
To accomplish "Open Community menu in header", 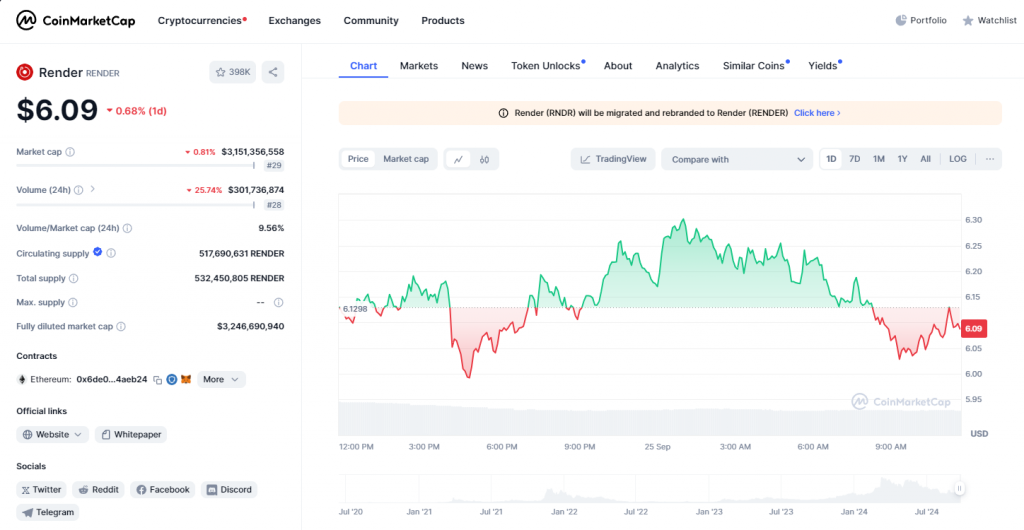I will (x=371, y=21).
